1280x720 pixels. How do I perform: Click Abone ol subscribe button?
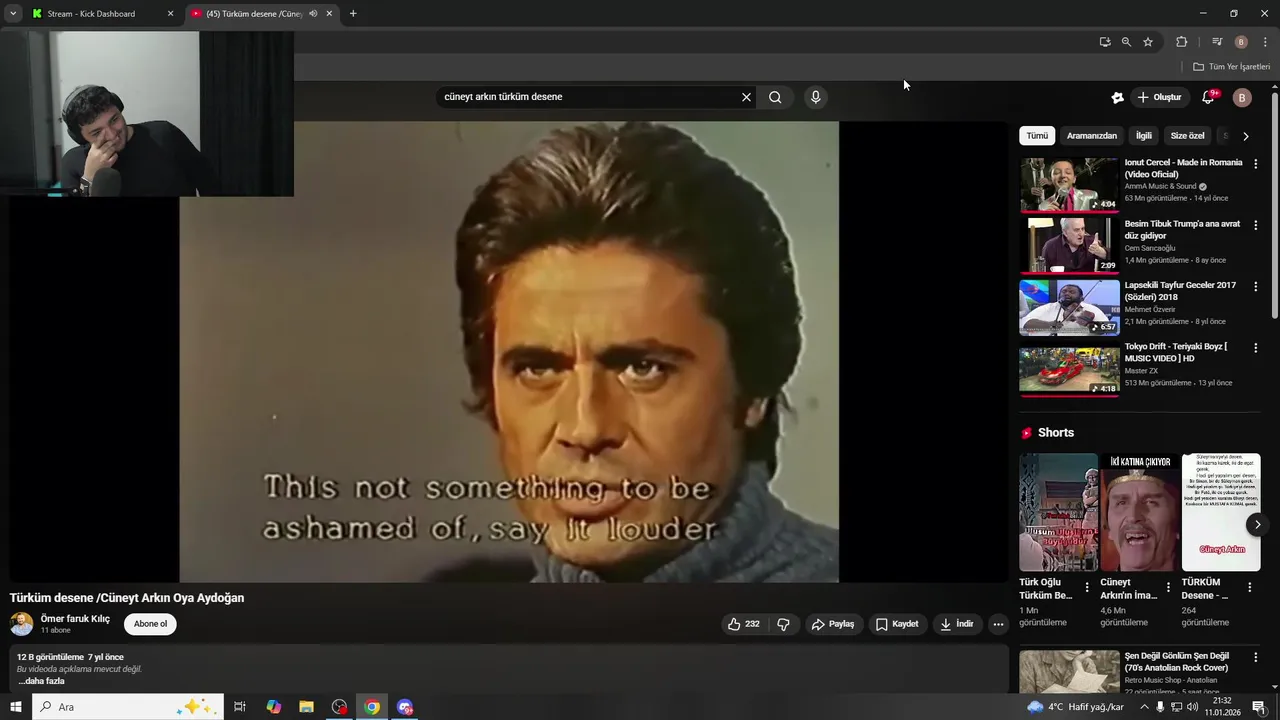click(x=151, y=624)
